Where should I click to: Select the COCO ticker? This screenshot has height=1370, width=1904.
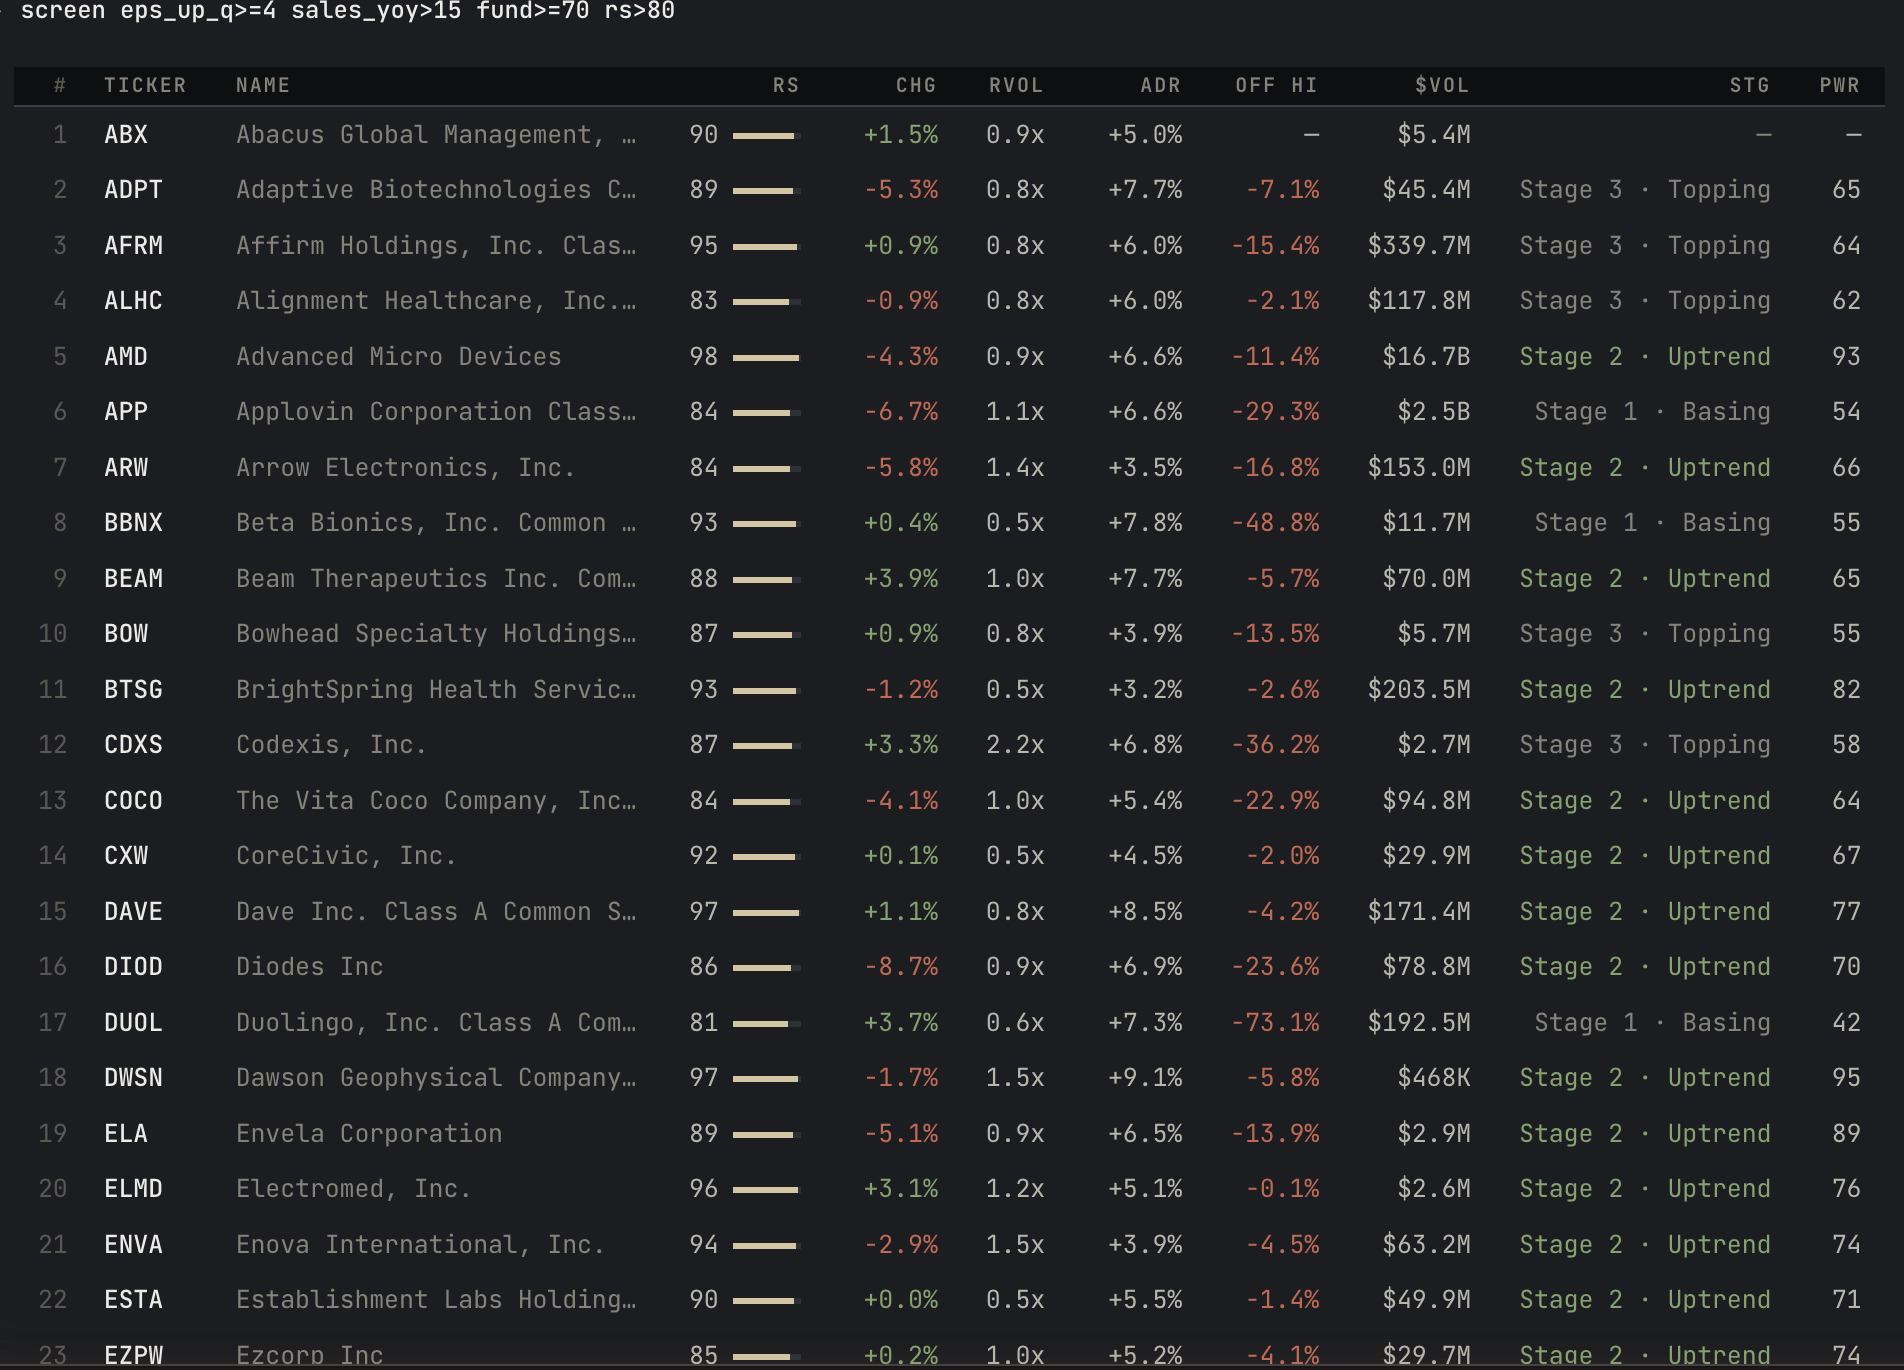pyautogui.click(x=133, y=801)
